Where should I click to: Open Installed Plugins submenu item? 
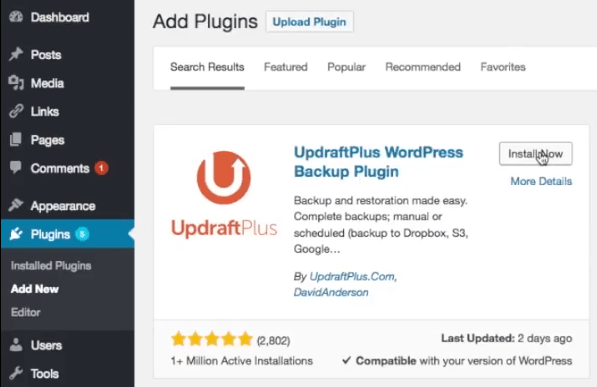coord(51,265)
